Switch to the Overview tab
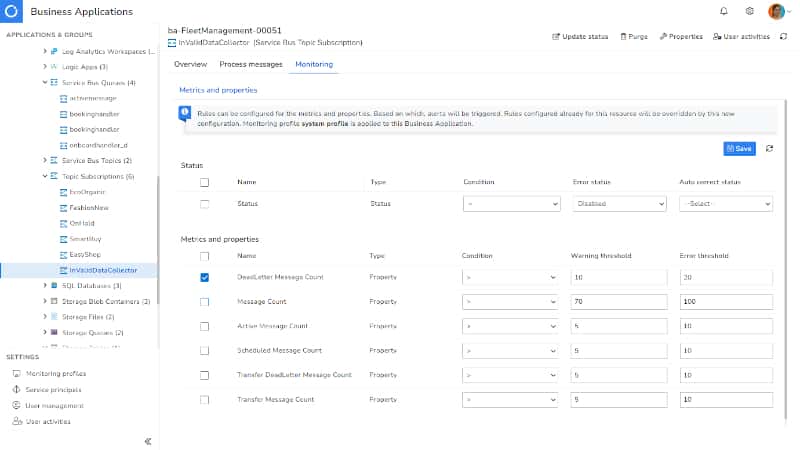Screen dimensions: 800x450 coord(190,64)
